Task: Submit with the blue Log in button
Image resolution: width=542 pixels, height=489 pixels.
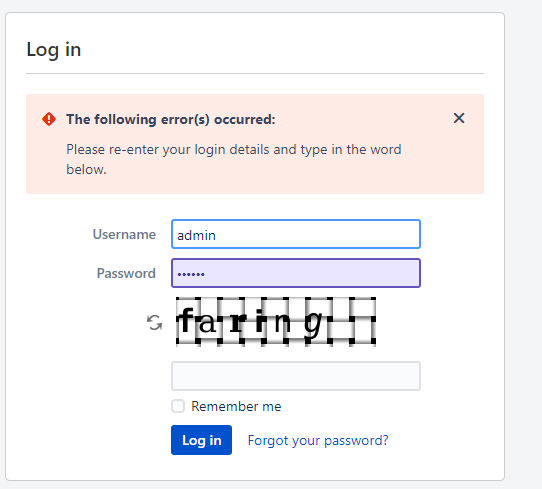Action: (x=201, y=440)
